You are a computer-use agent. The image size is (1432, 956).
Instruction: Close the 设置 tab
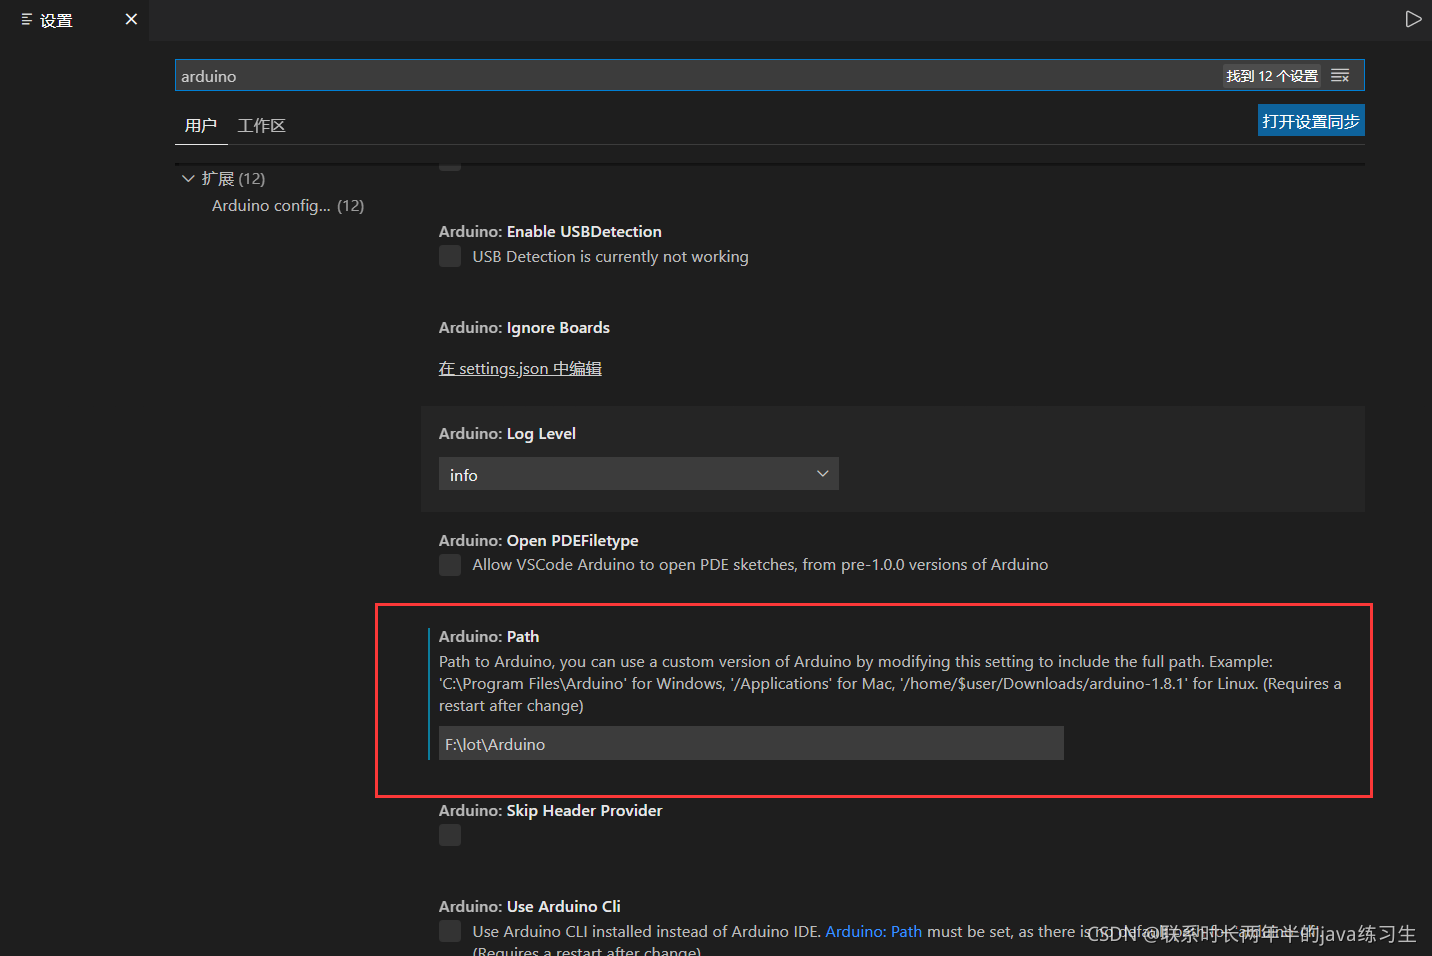click(131, 19)
